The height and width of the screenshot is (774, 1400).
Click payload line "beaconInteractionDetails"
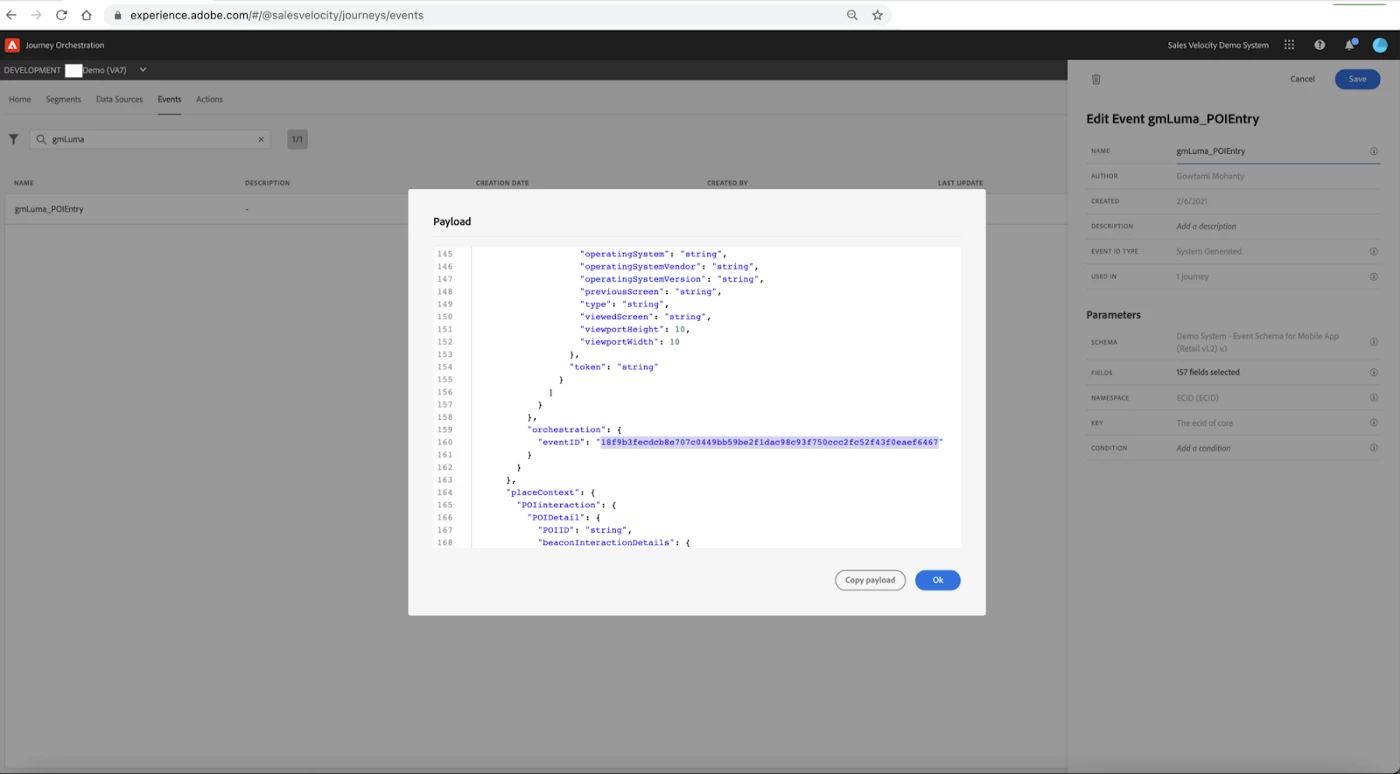pos(614,542)
